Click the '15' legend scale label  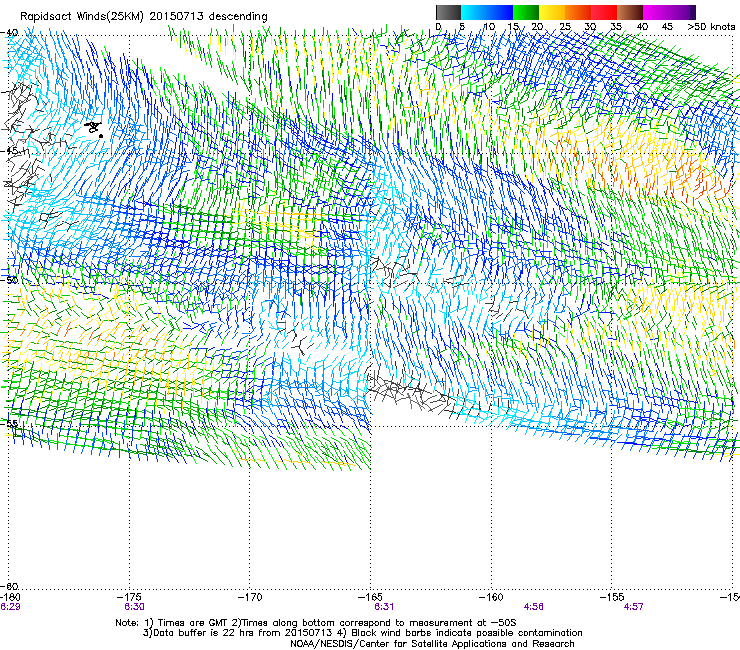click(x=513, y=26)
